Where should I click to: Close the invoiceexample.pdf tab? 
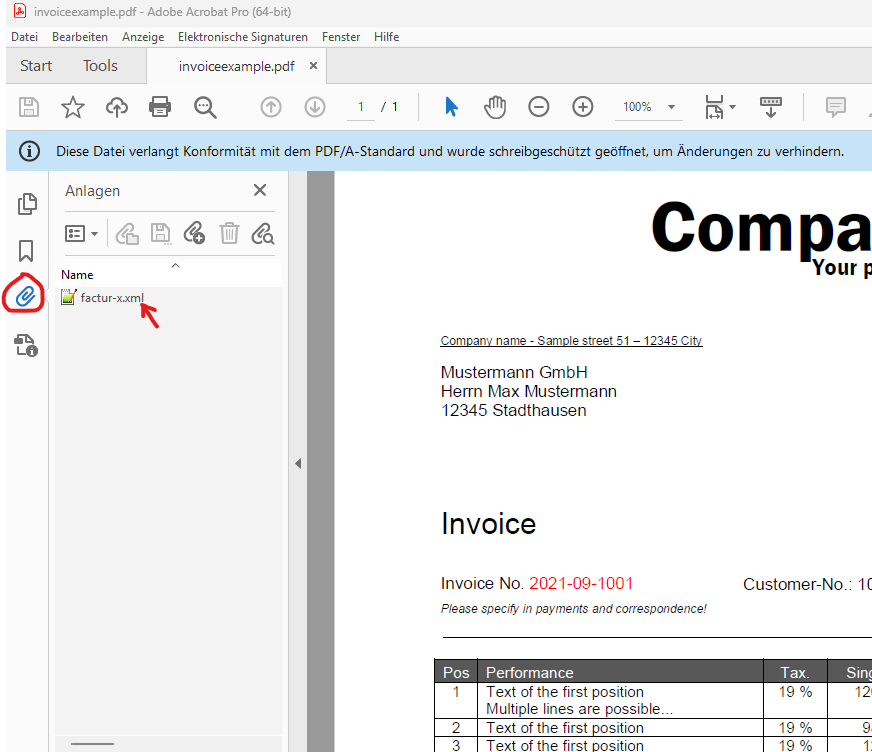tap(314, 66)
